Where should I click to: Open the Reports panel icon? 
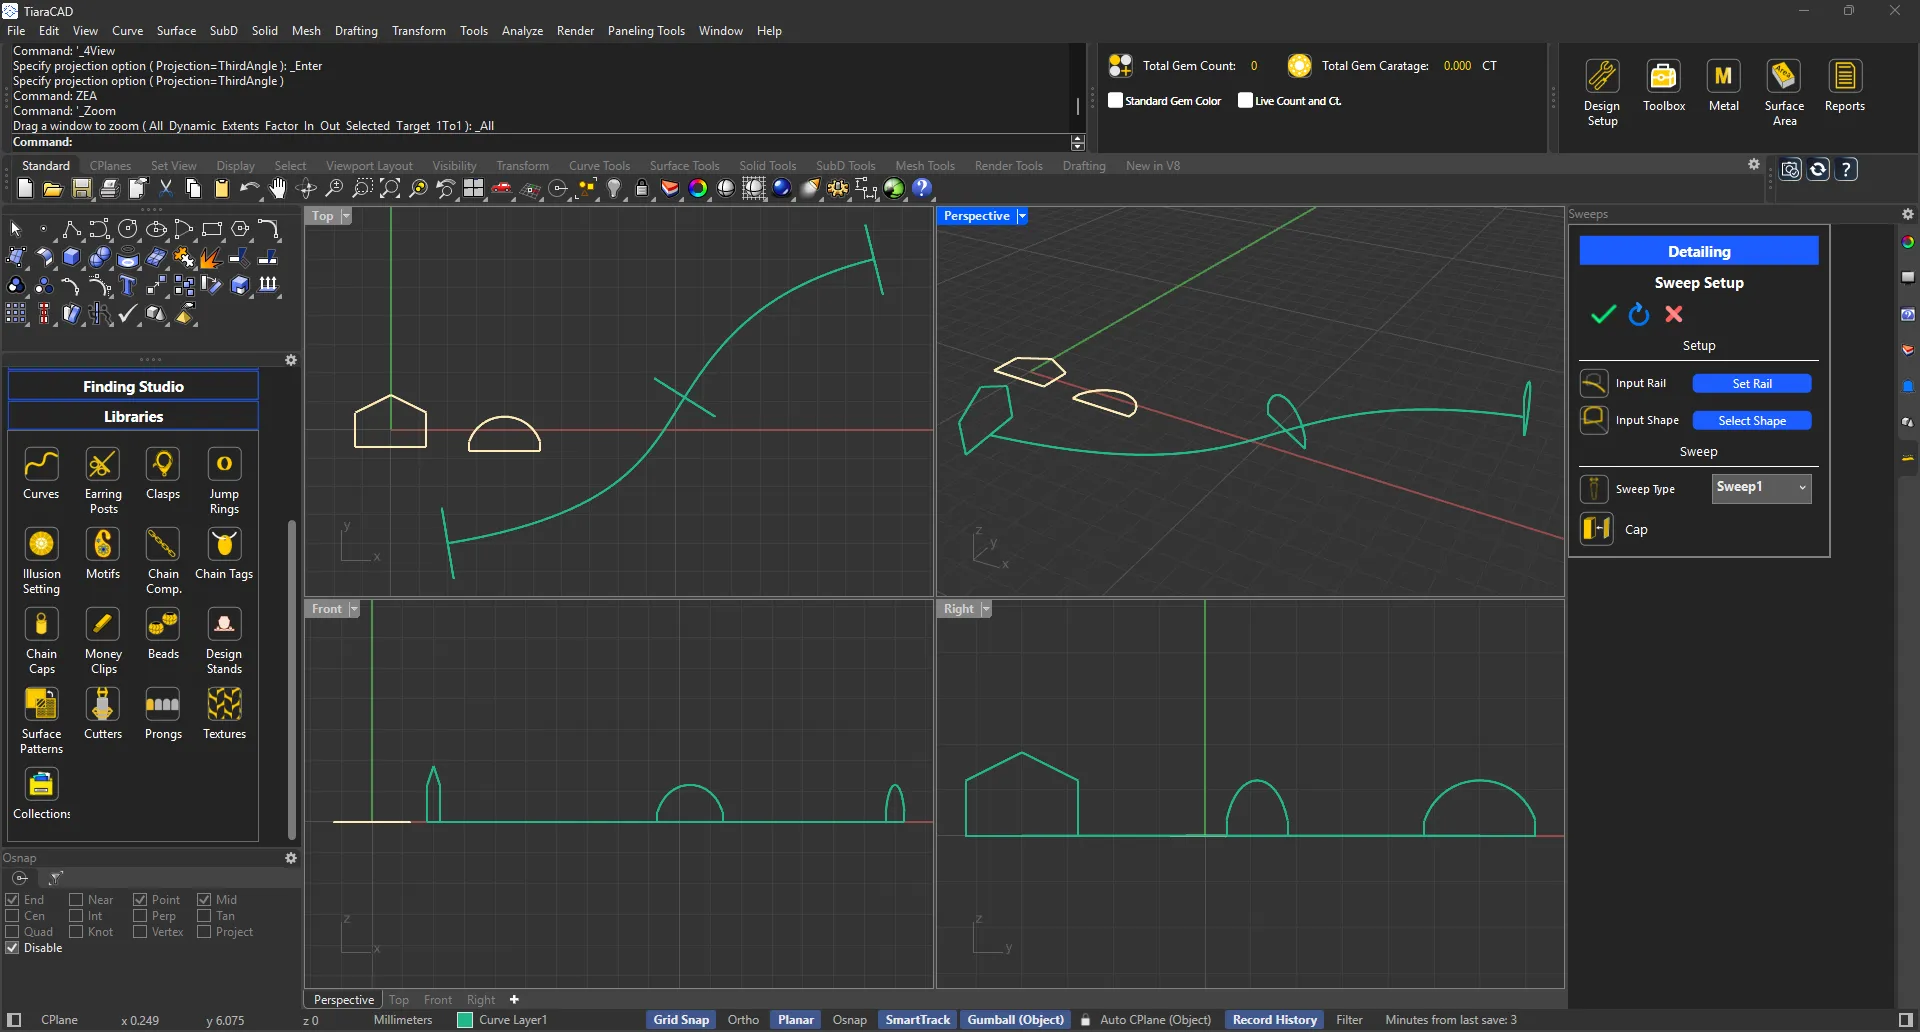coord(1844,78)
